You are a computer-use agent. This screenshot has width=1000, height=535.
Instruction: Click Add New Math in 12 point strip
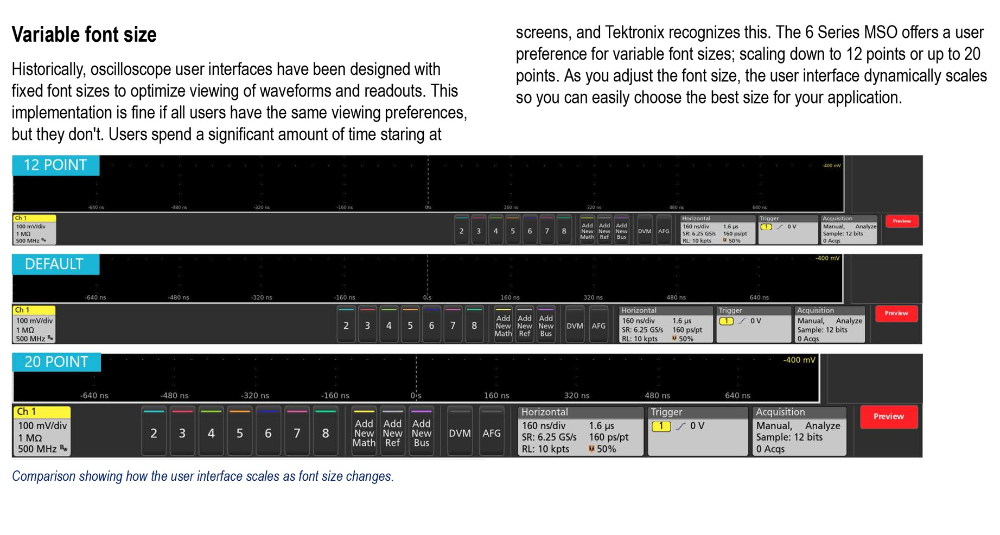coord(587,230)
